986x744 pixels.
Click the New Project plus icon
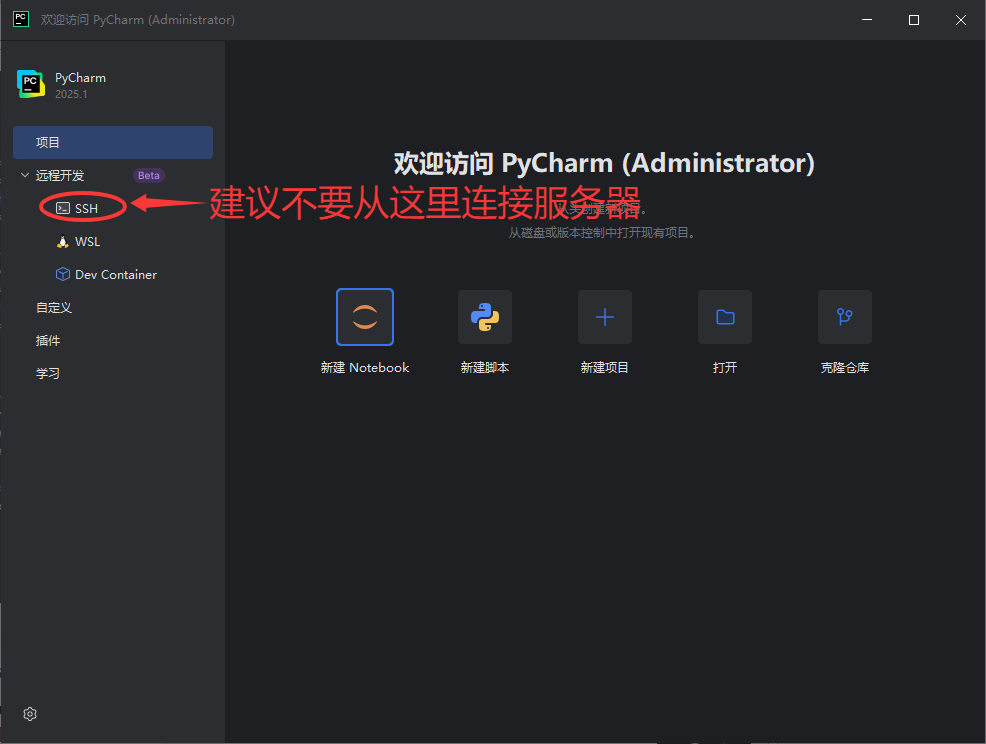(605, 317)
